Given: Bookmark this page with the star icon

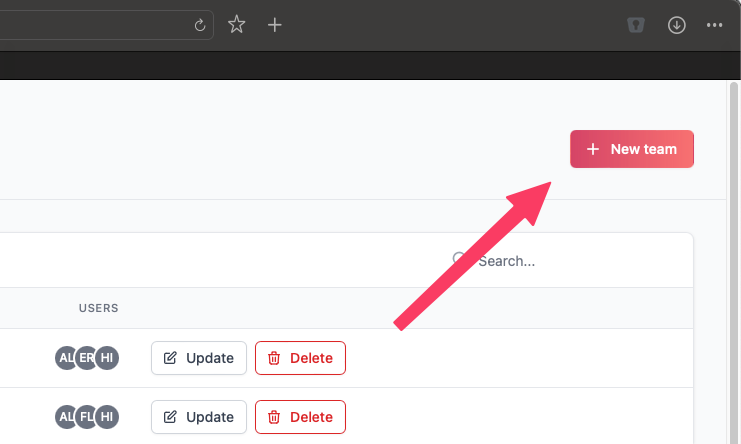Looking at the screenshot, I should pos(236,25).
